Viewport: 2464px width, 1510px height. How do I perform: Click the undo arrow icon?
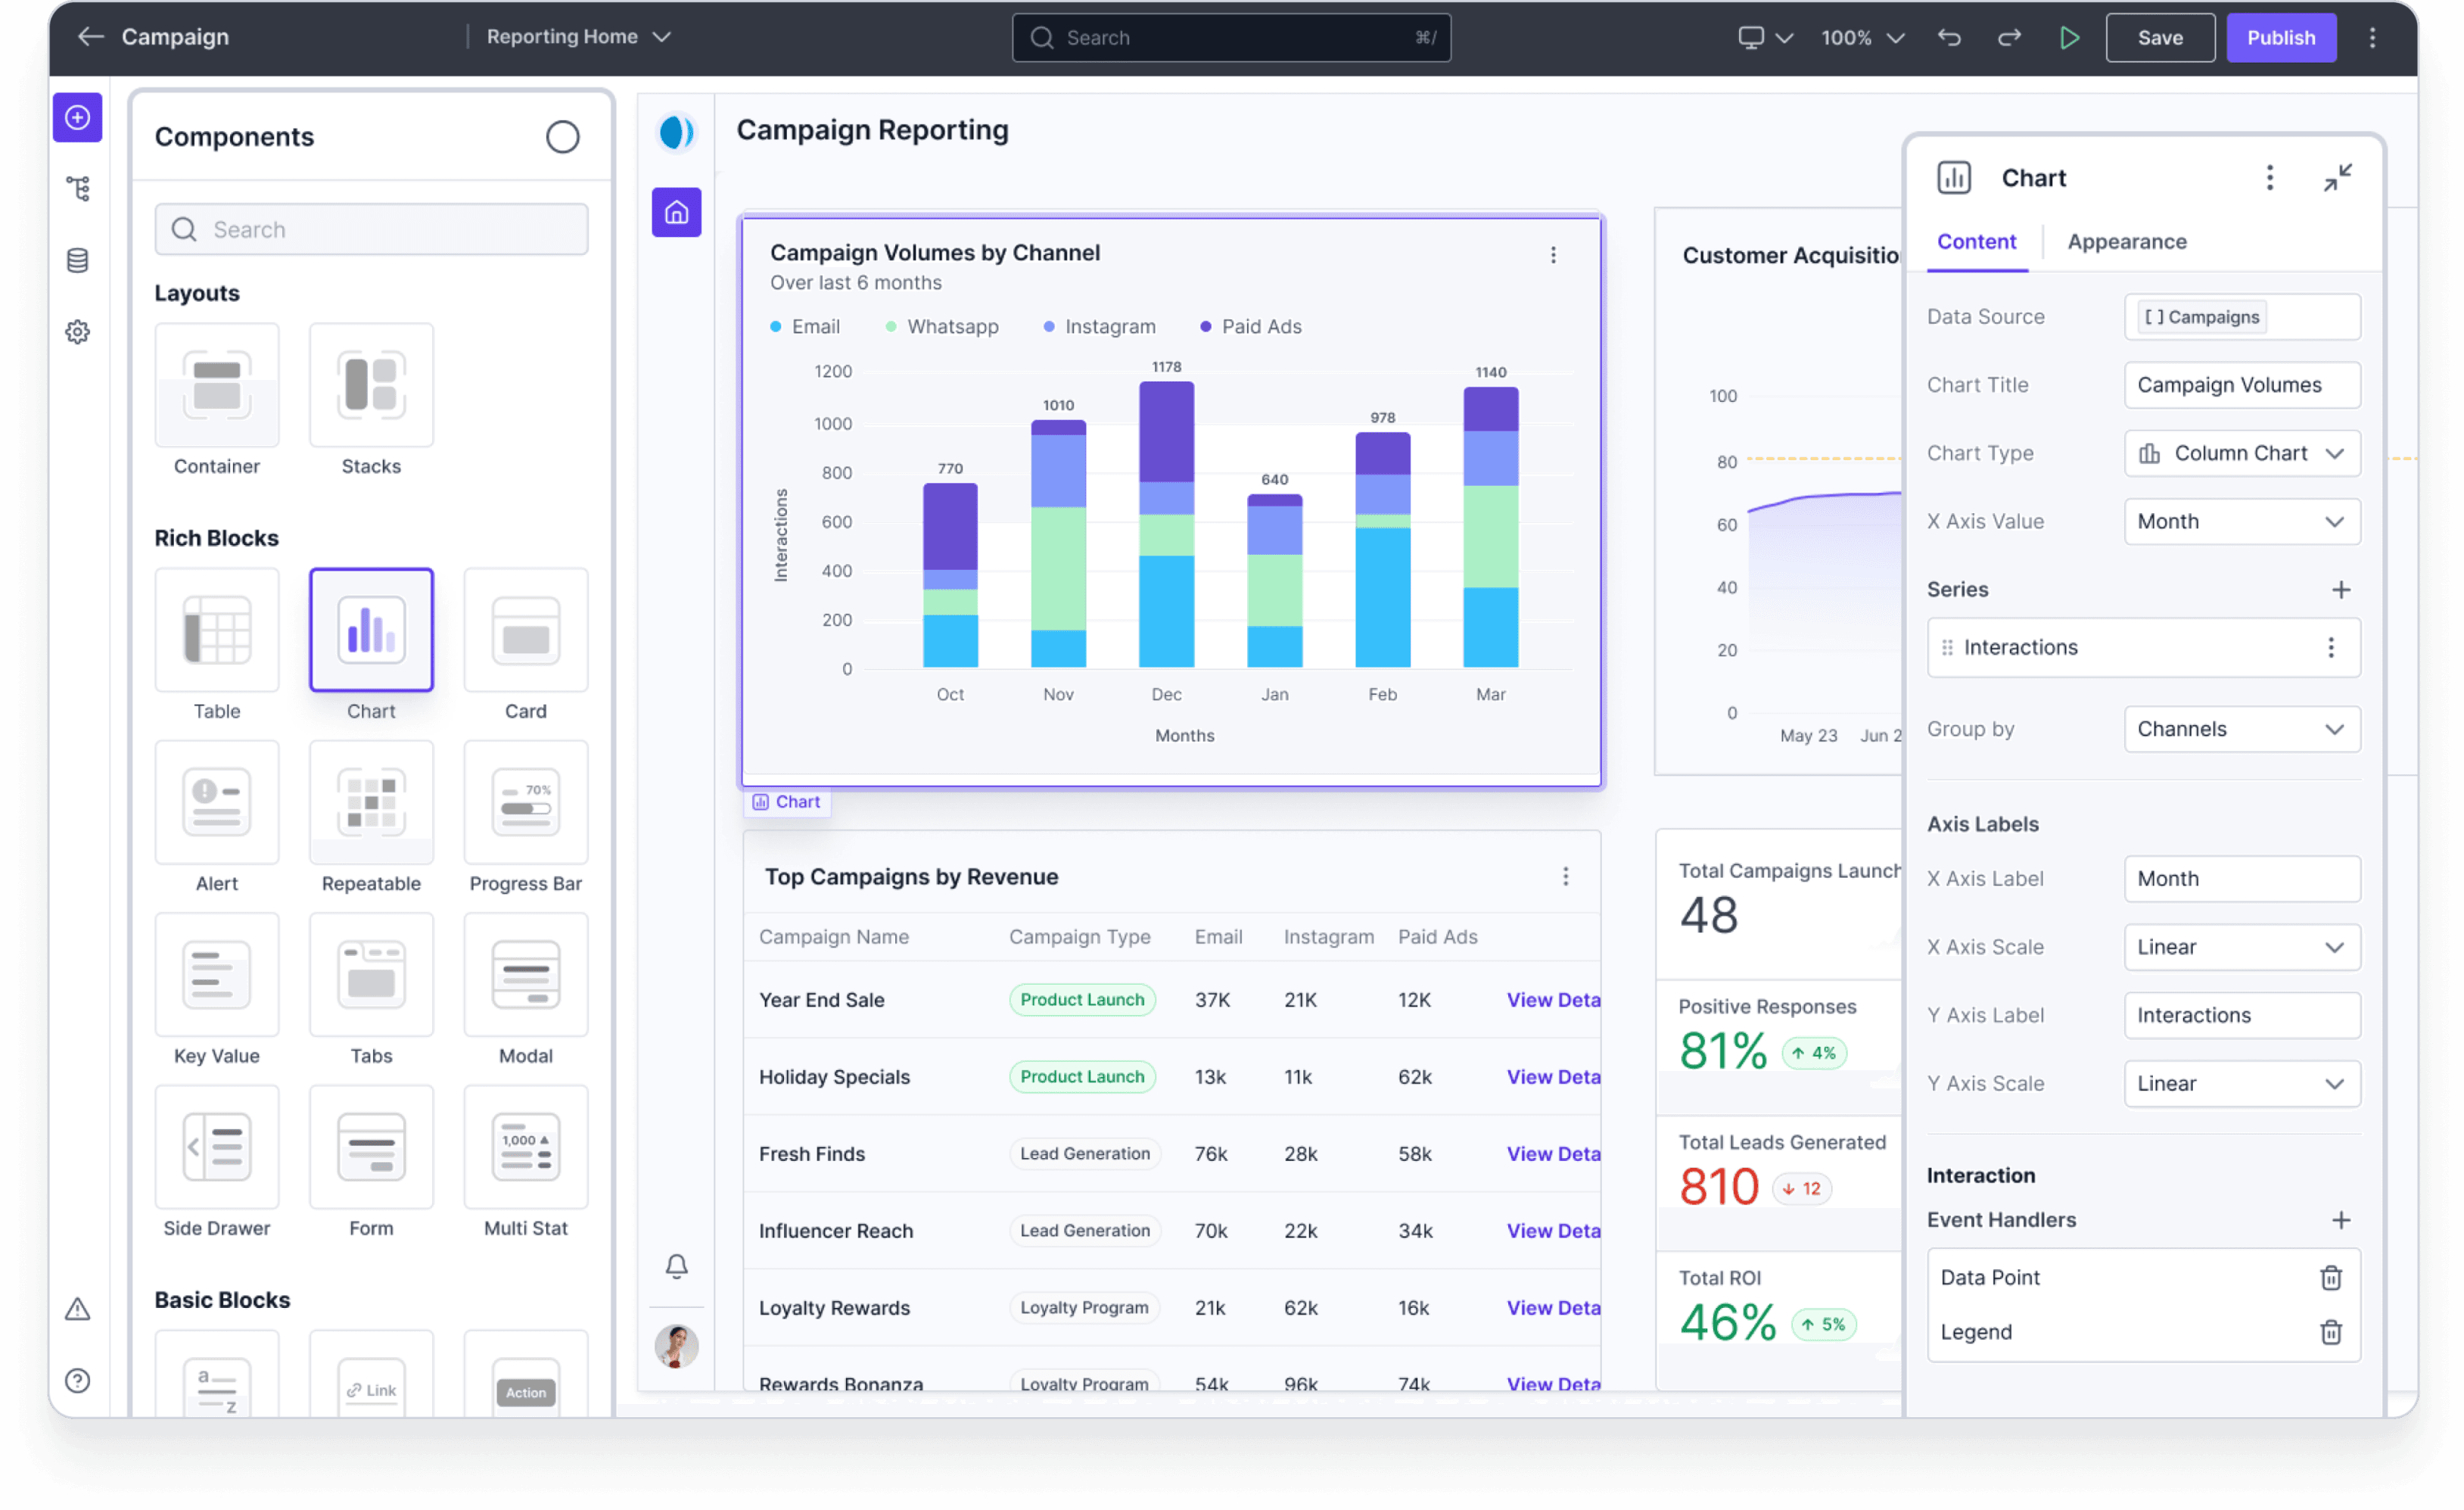pyautogui.click(x=1949, y=38)
